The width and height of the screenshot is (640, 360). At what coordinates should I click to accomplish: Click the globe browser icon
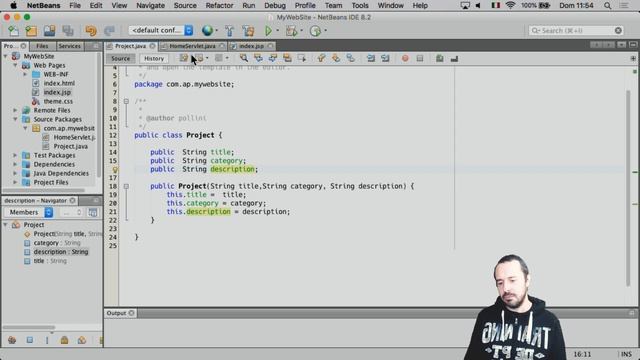[207, 31]
